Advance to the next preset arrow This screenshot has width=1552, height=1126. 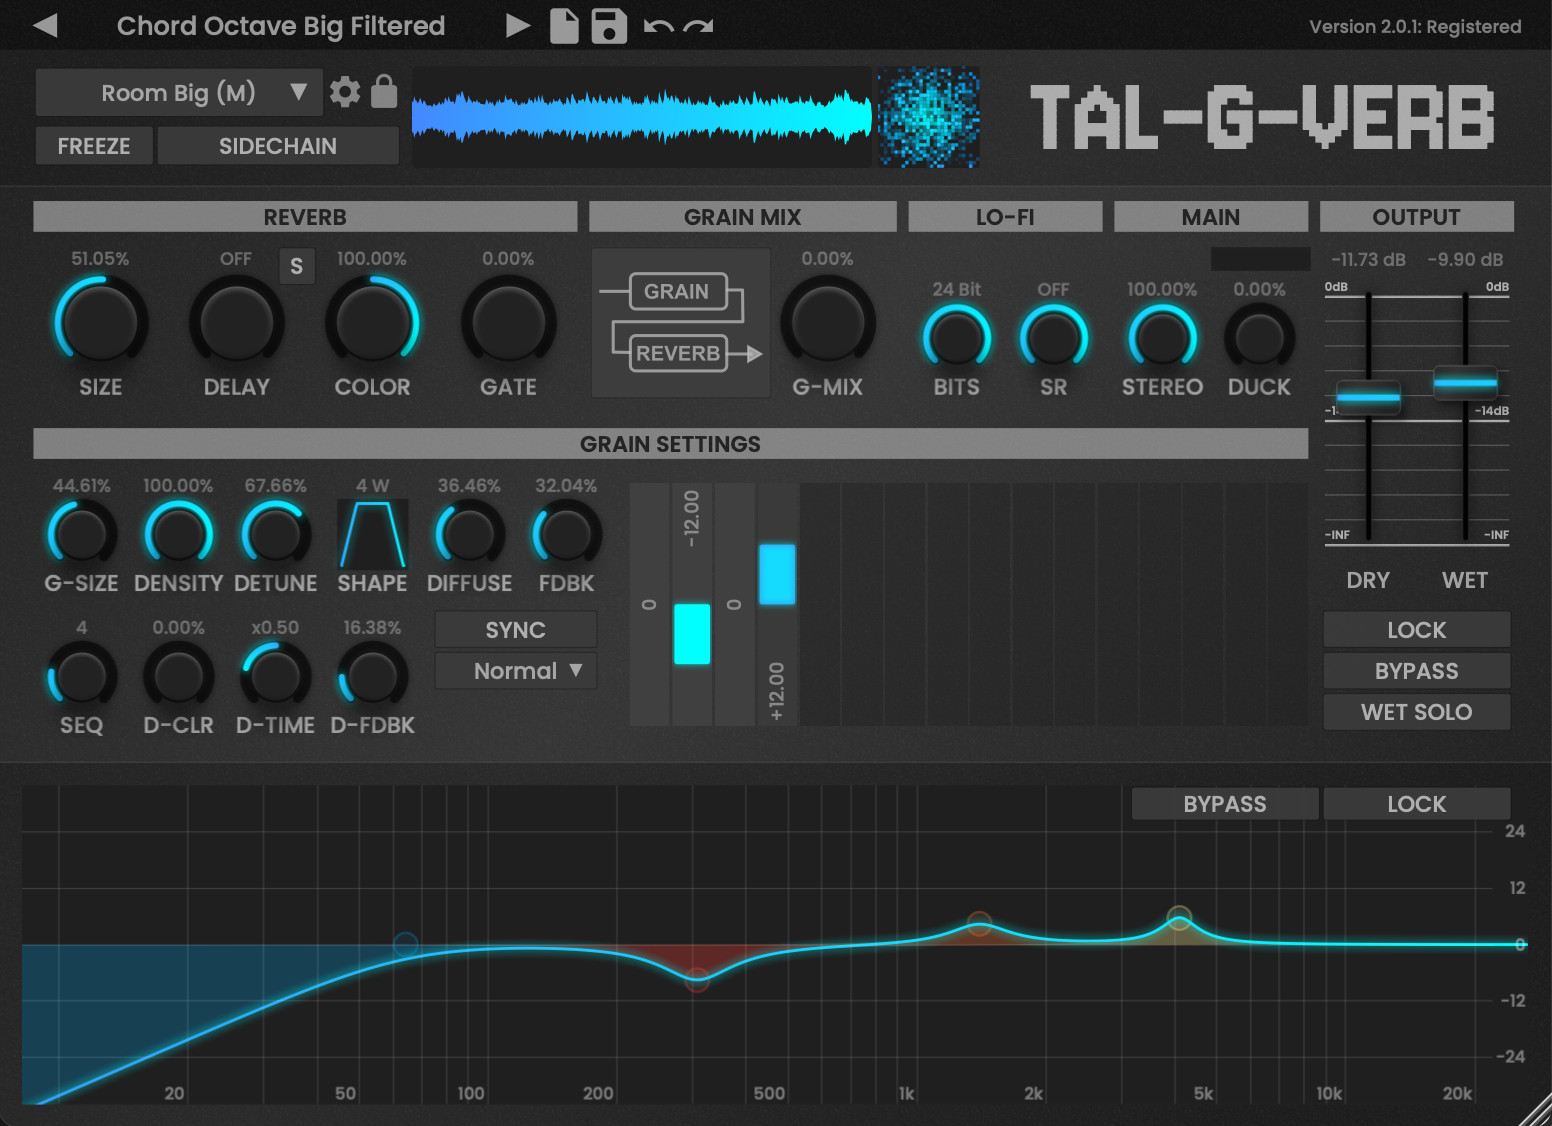517,25
